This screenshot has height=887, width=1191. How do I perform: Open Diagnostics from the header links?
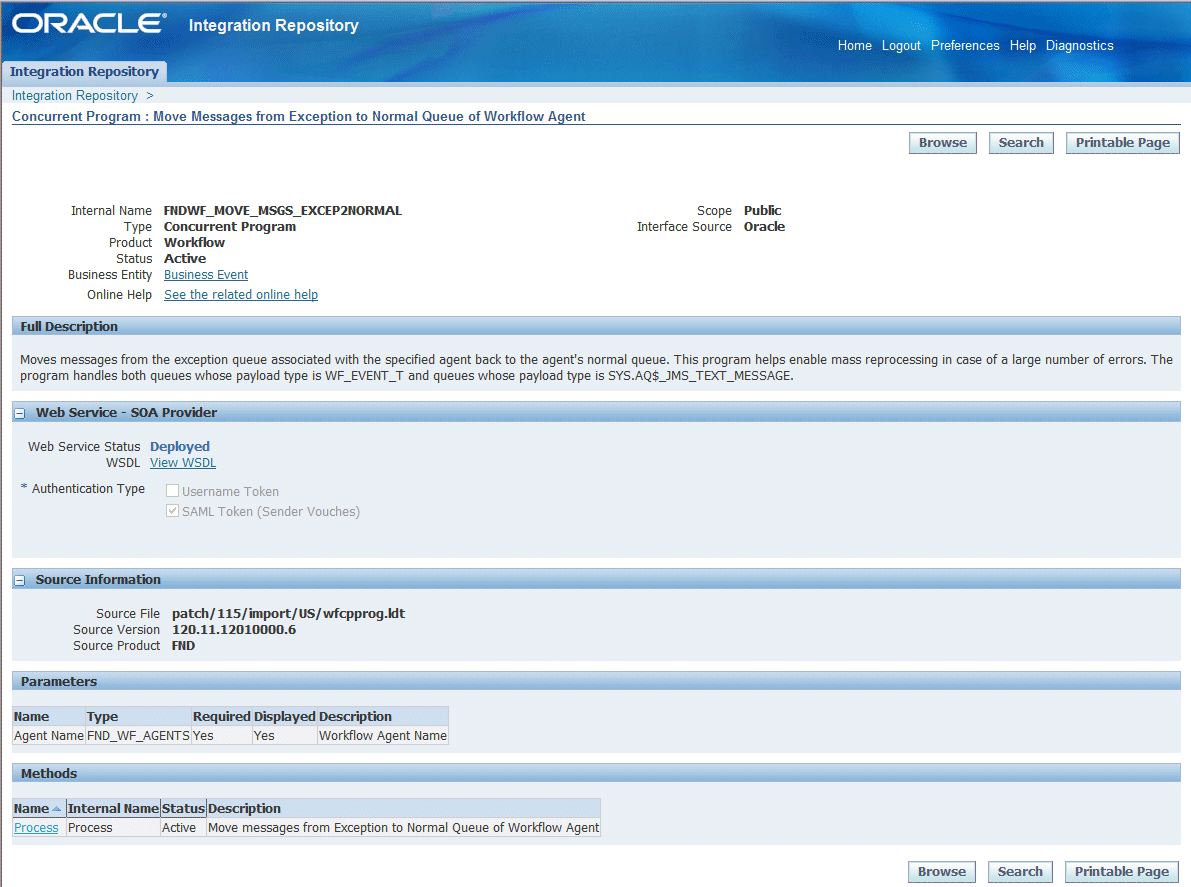(x=1079, y=46)
